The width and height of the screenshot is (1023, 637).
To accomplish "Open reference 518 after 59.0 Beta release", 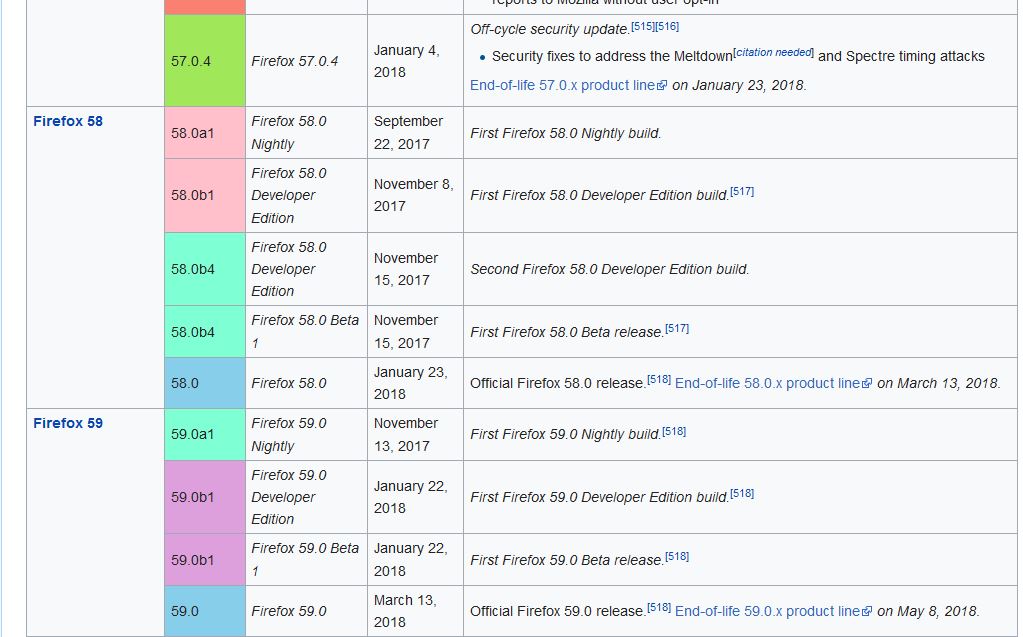I will click(677, 557).
